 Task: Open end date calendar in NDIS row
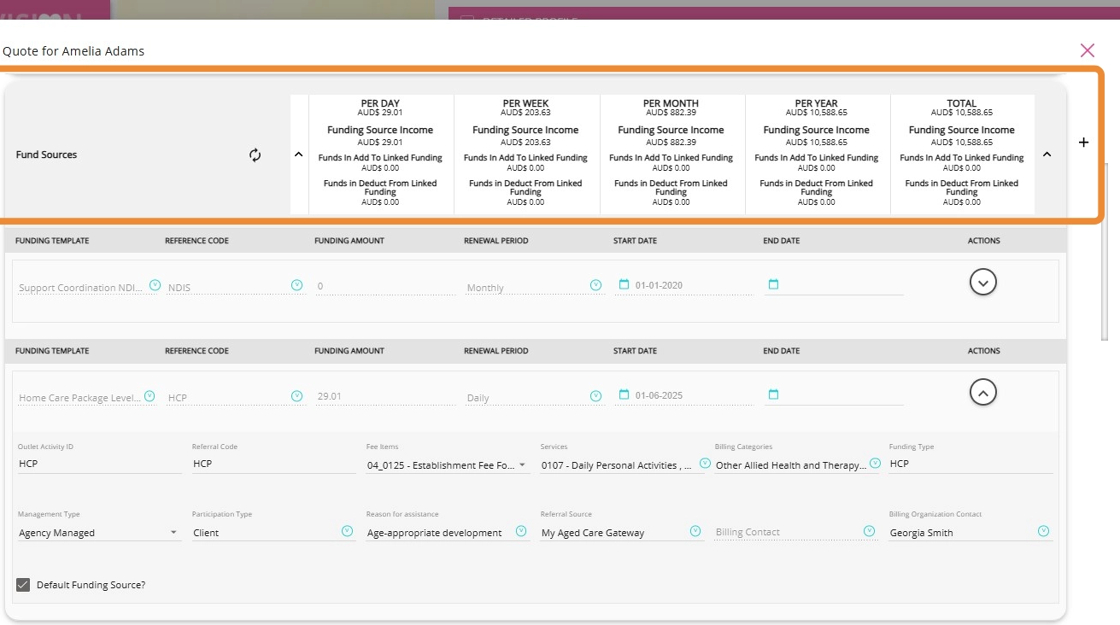click(773, 284)
